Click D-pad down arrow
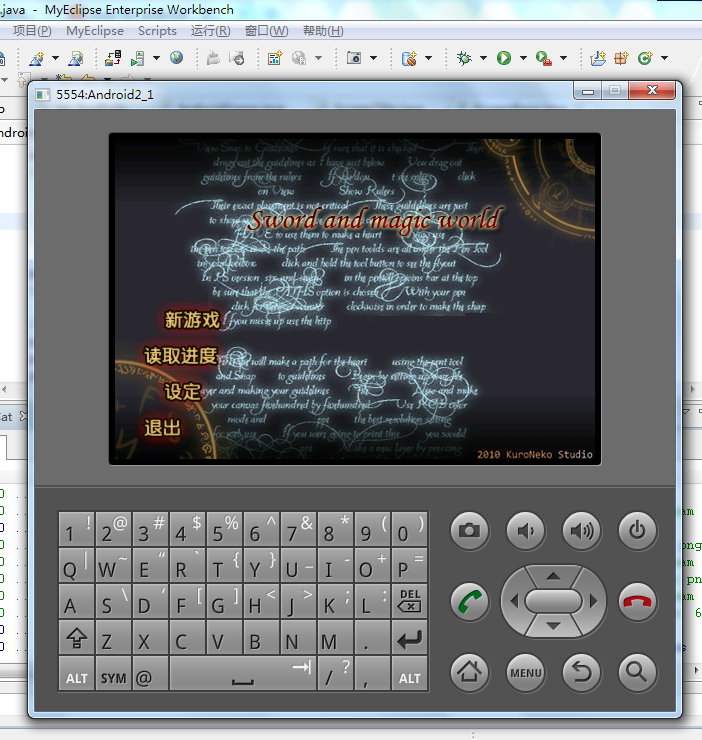 (x=553, y=627)
